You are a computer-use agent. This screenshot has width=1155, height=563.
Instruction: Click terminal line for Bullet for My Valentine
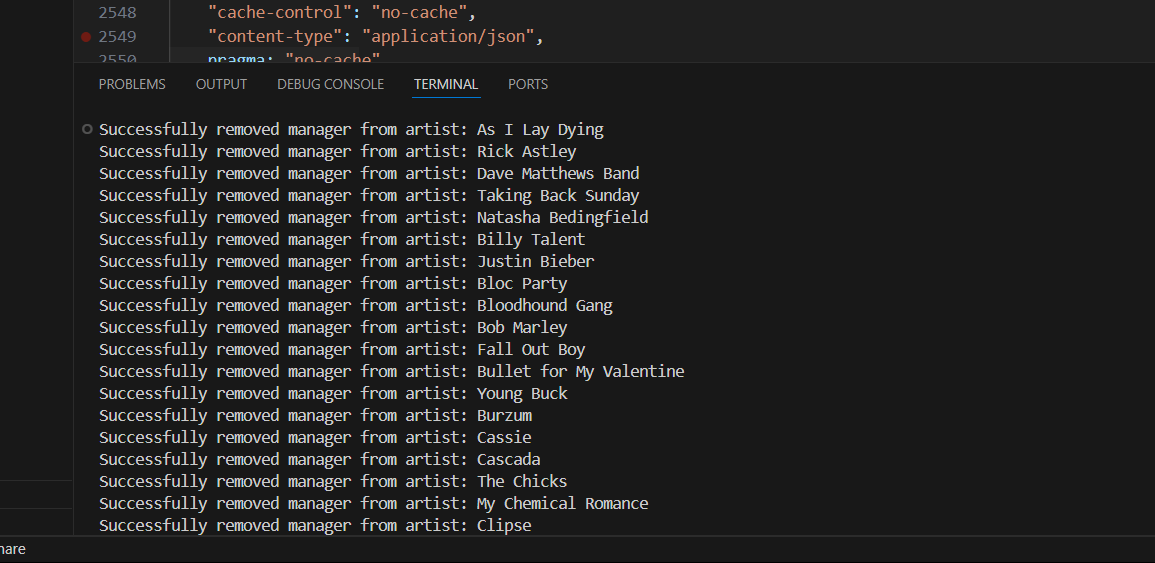[x=392, y=372]
